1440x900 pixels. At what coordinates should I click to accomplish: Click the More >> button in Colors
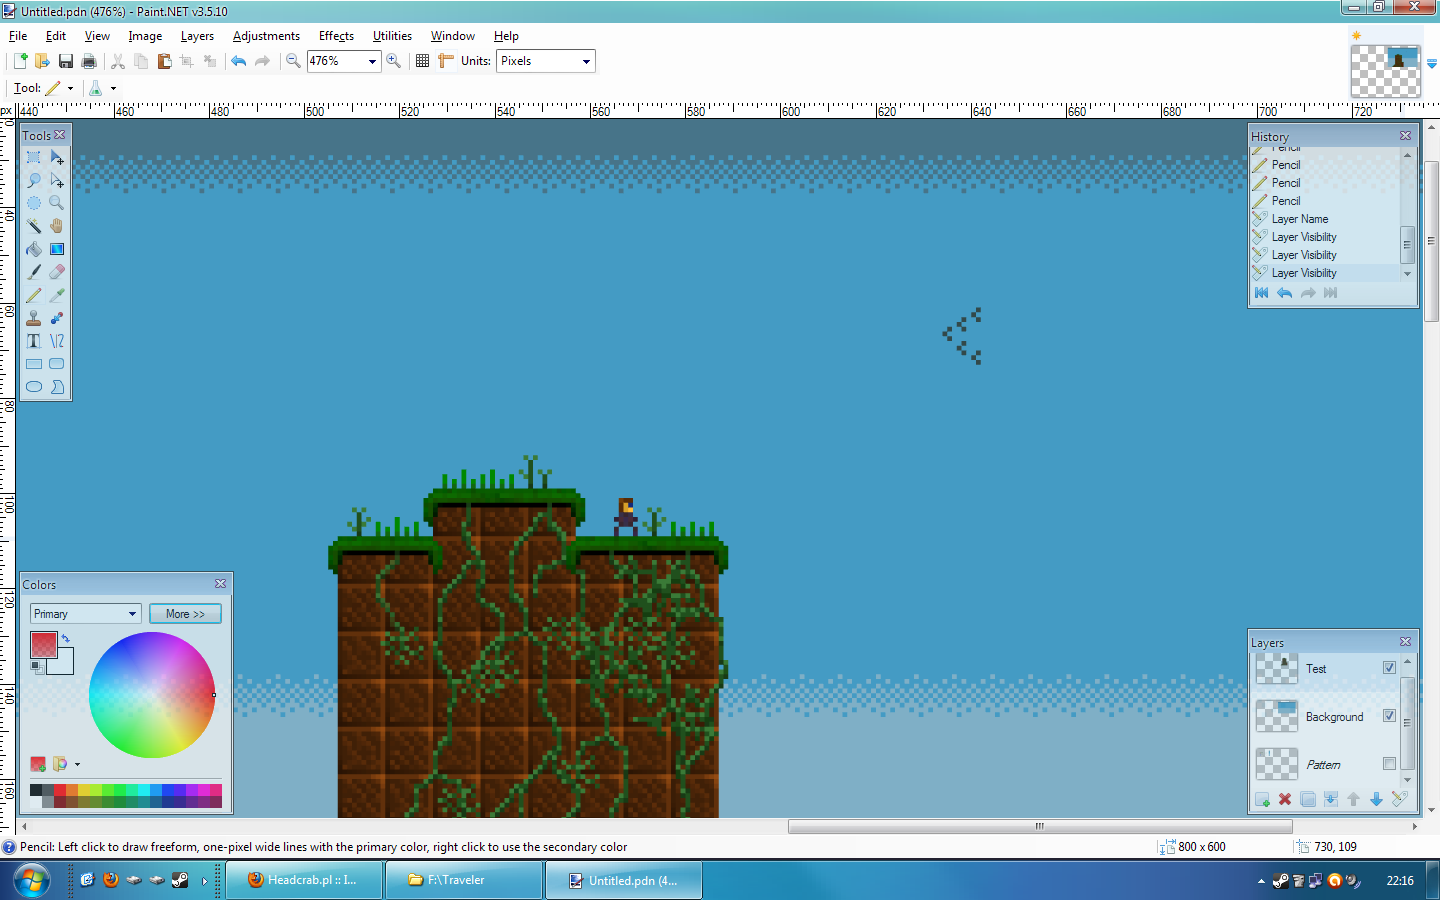(x=185, y=614)
